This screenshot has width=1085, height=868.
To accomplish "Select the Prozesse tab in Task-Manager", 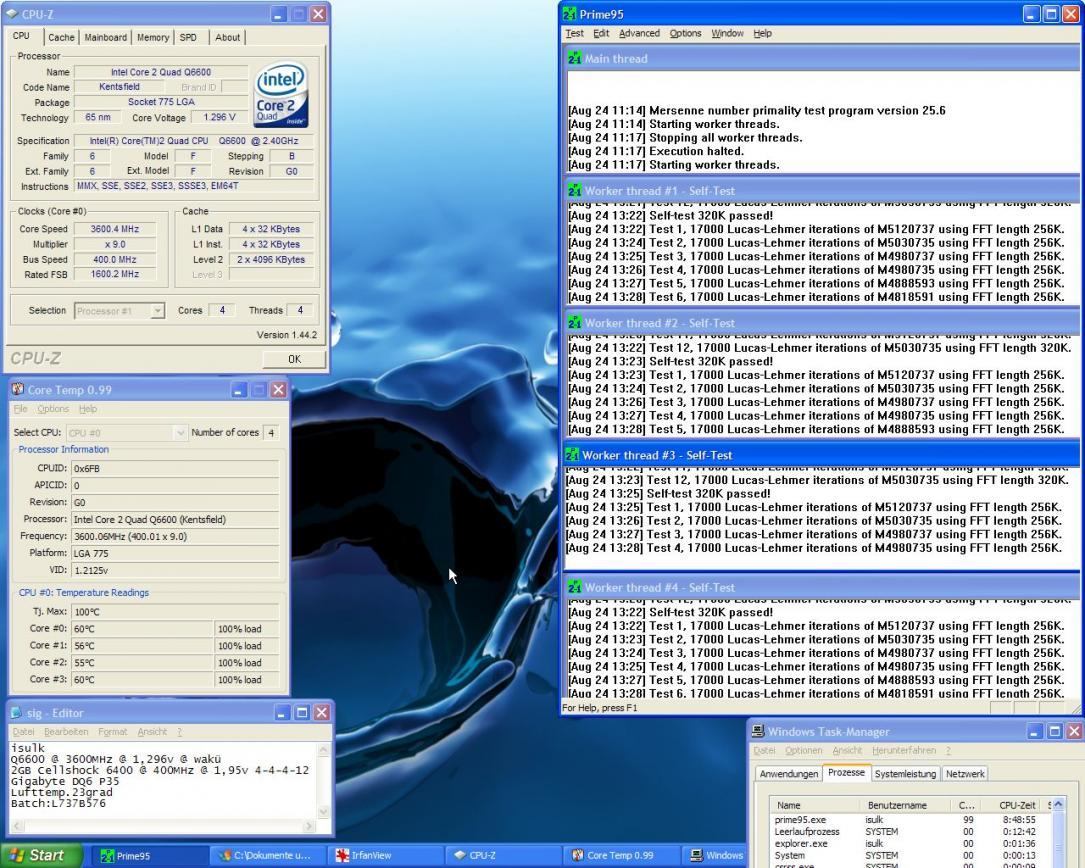I will click(846, 772).
